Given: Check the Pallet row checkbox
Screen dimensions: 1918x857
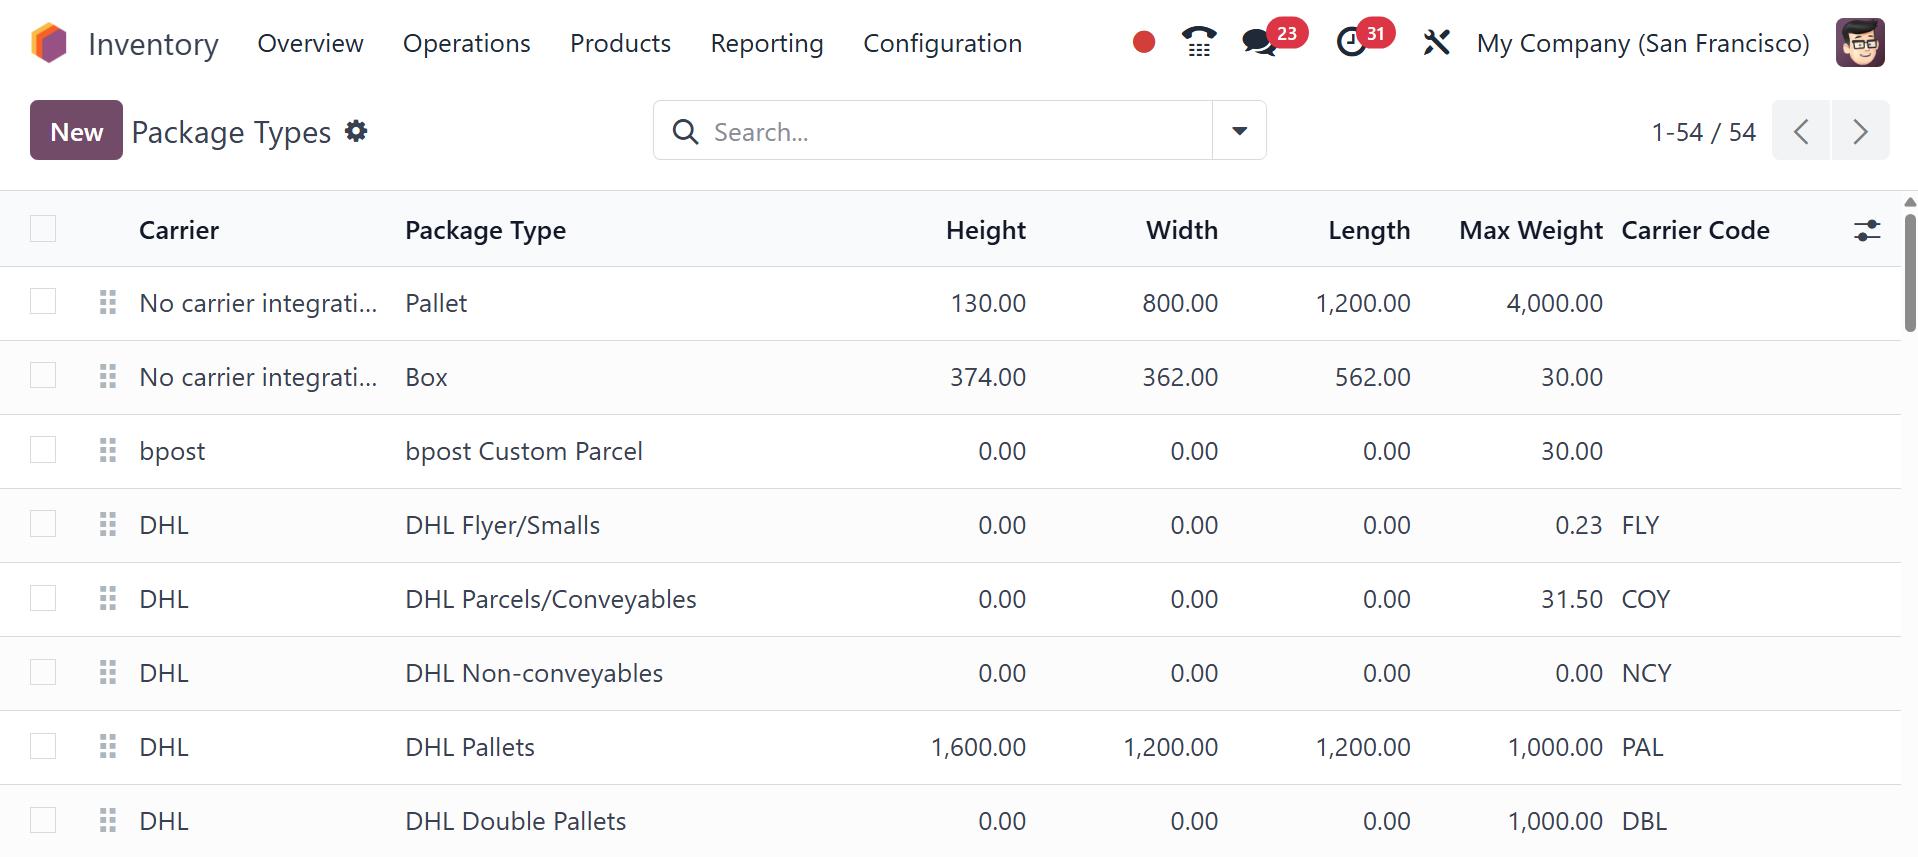Looking at the screenshot, I should point(43,302).
